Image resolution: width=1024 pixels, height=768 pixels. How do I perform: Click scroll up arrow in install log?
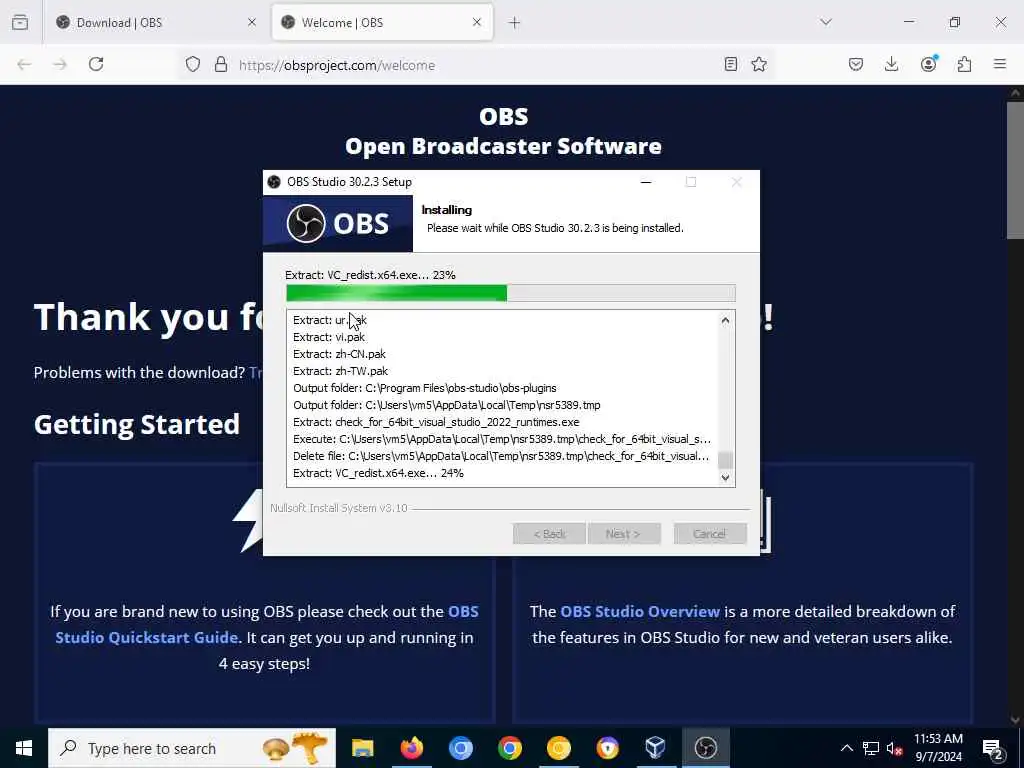click(725, 320)
